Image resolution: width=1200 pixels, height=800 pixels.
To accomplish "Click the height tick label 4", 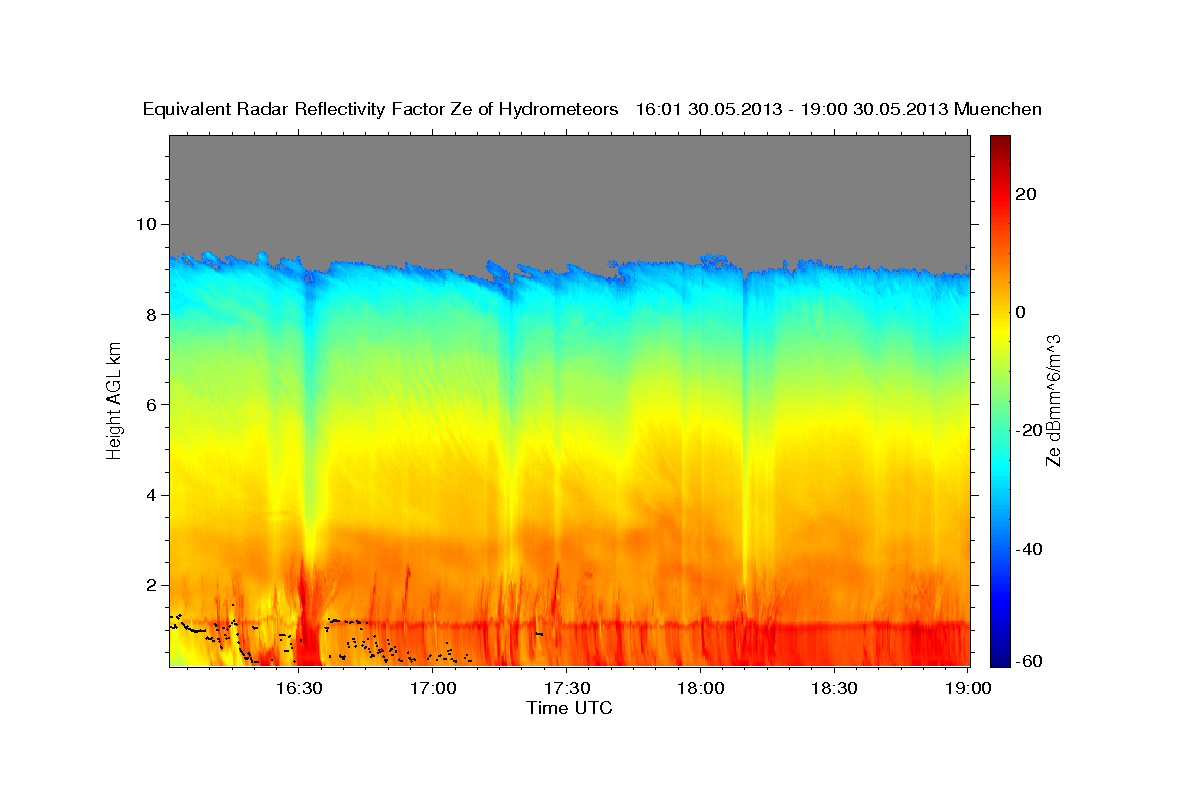I will coord(152,495).
